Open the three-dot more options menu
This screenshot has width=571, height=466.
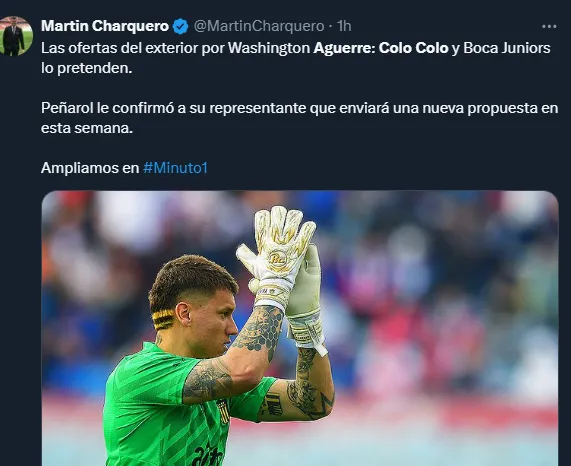coord(549,26)
